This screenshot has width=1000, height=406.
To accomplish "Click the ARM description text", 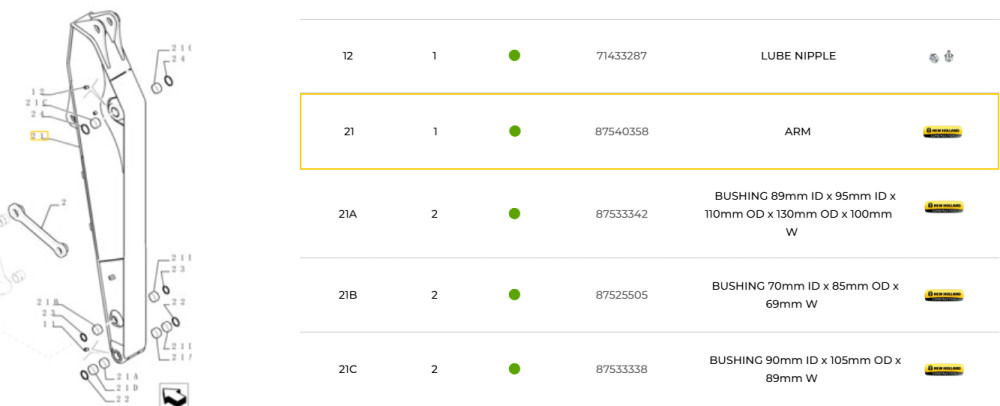I will (798, 131).
